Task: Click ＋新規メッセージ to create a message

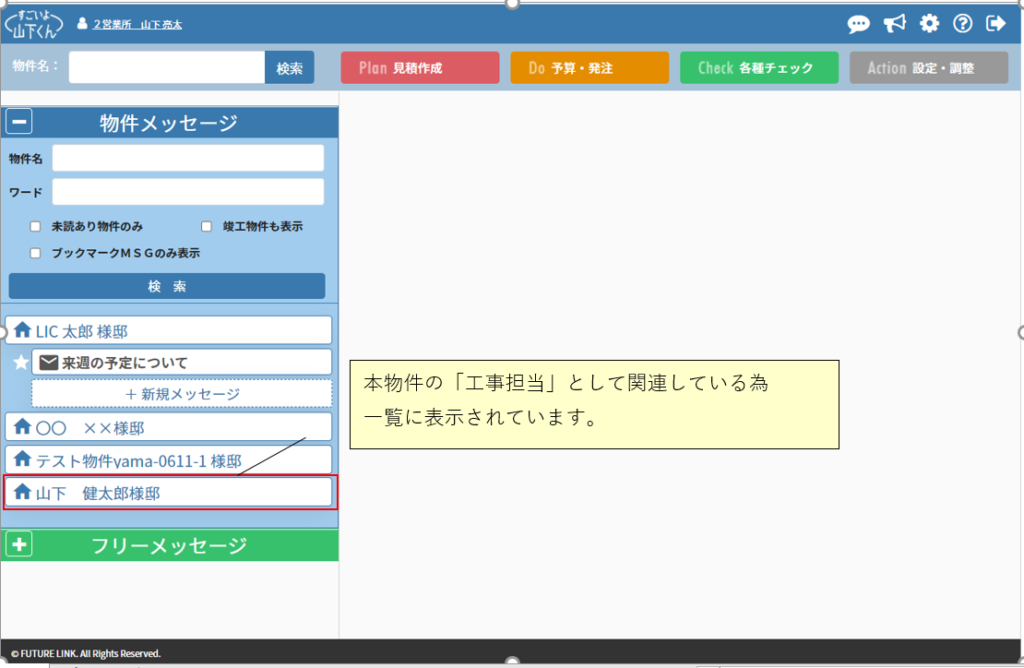Action: click(184, 393)
